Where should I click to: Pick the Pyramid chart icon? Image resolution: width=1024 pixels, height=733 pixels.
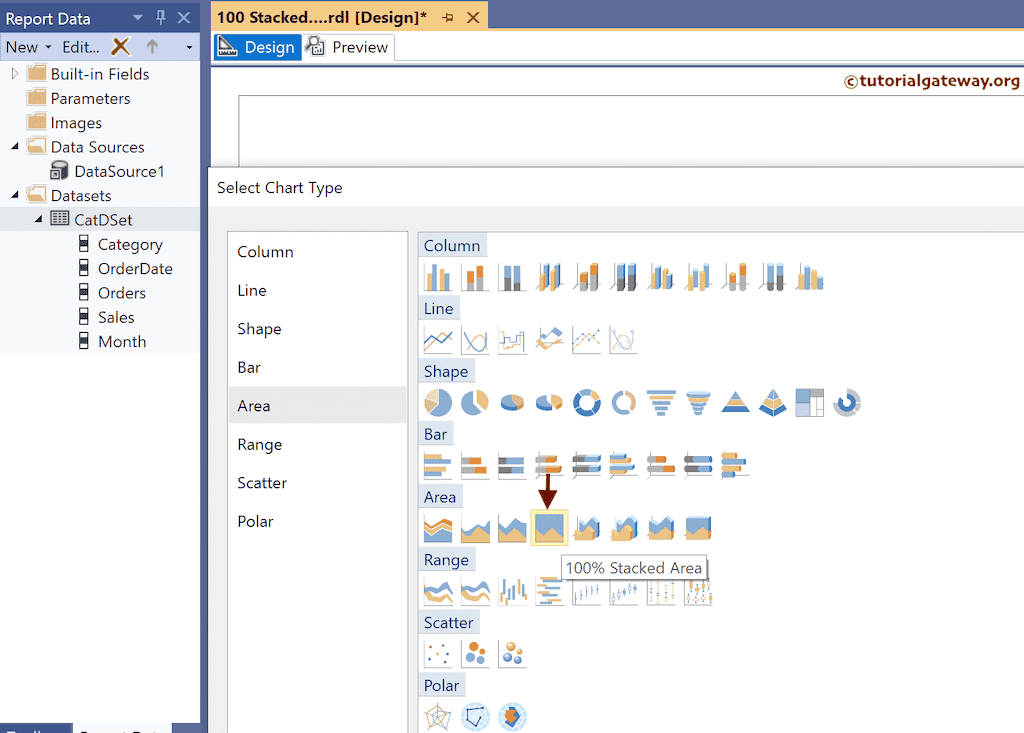pos(735,402)
